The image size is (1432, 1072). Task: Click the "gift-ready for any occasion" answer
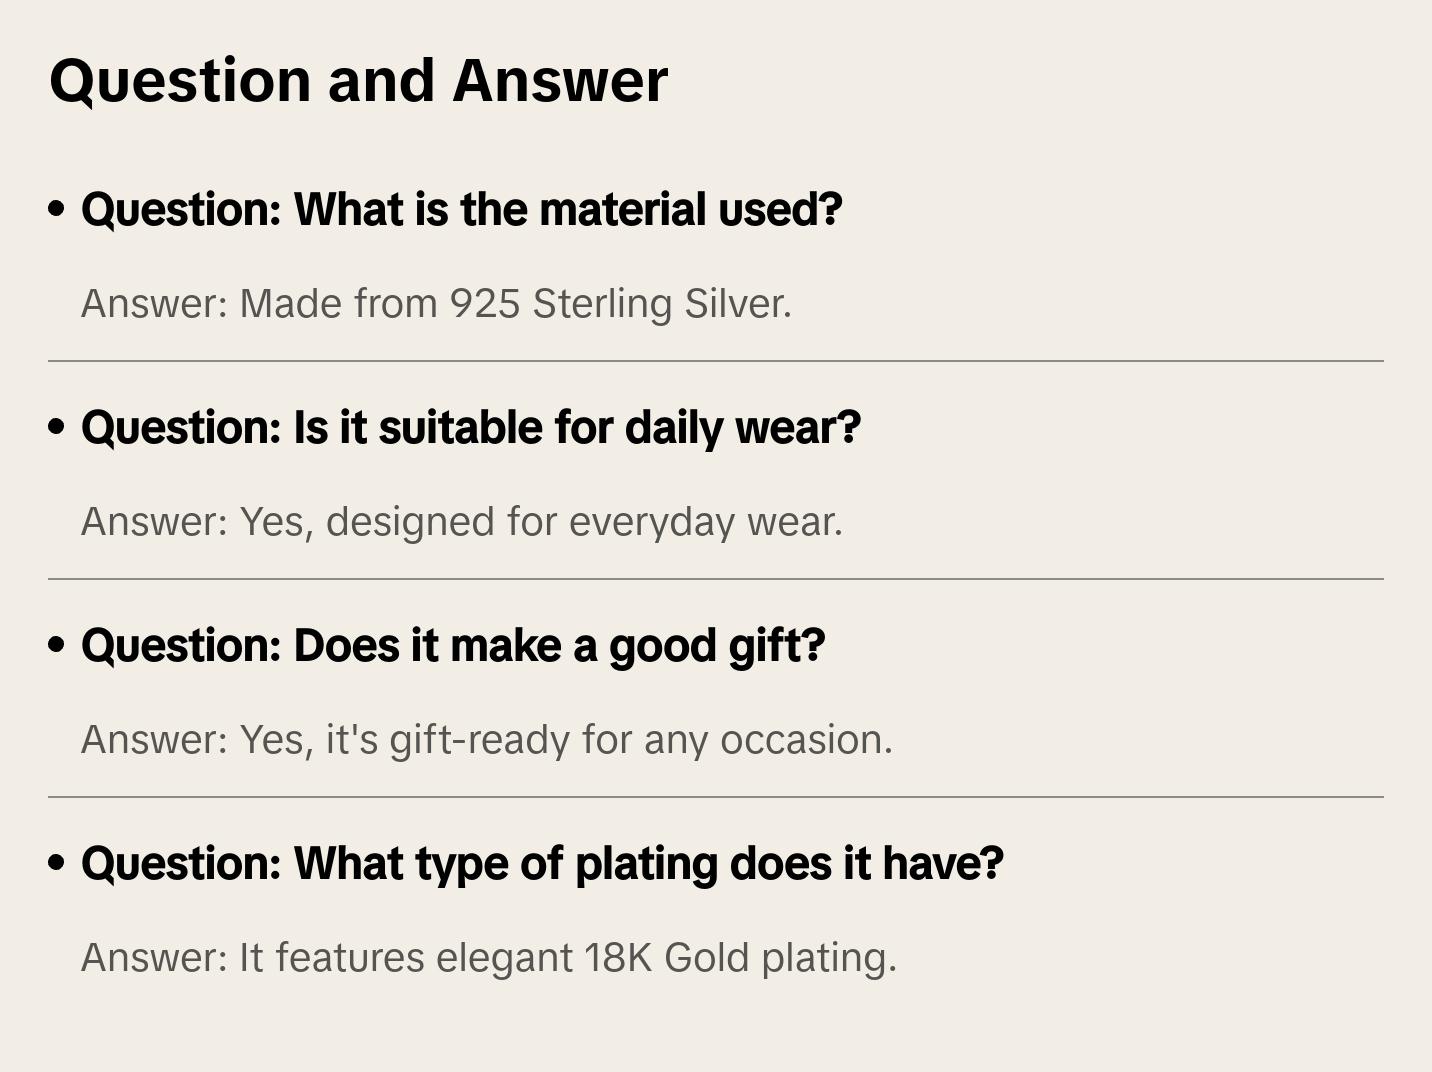640,740
